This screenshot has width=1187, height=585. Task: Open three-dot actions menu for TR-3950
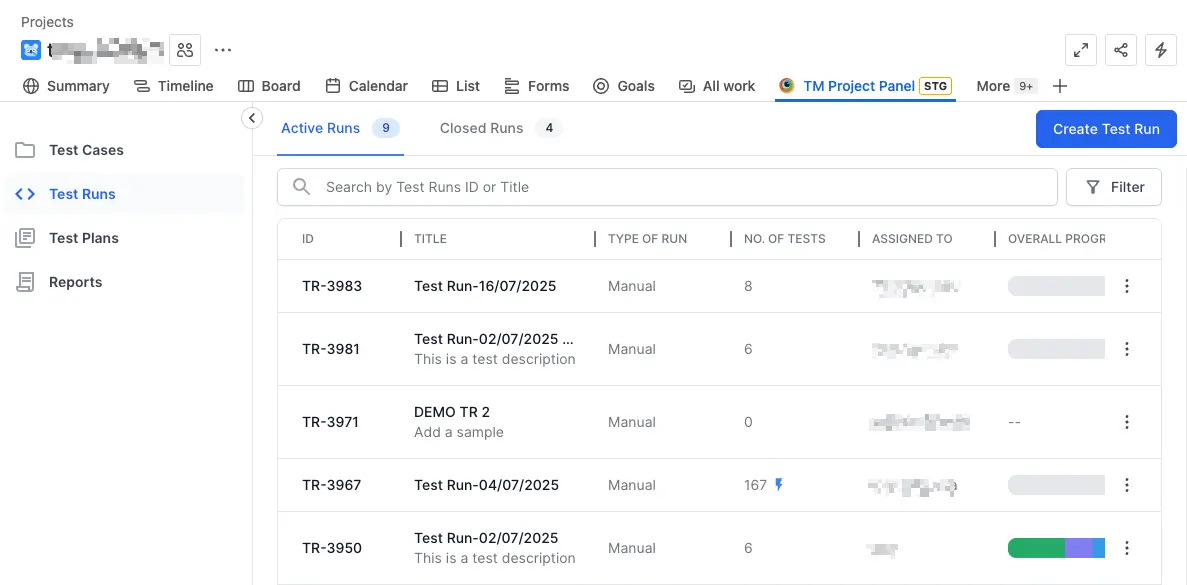point(1127,548)
